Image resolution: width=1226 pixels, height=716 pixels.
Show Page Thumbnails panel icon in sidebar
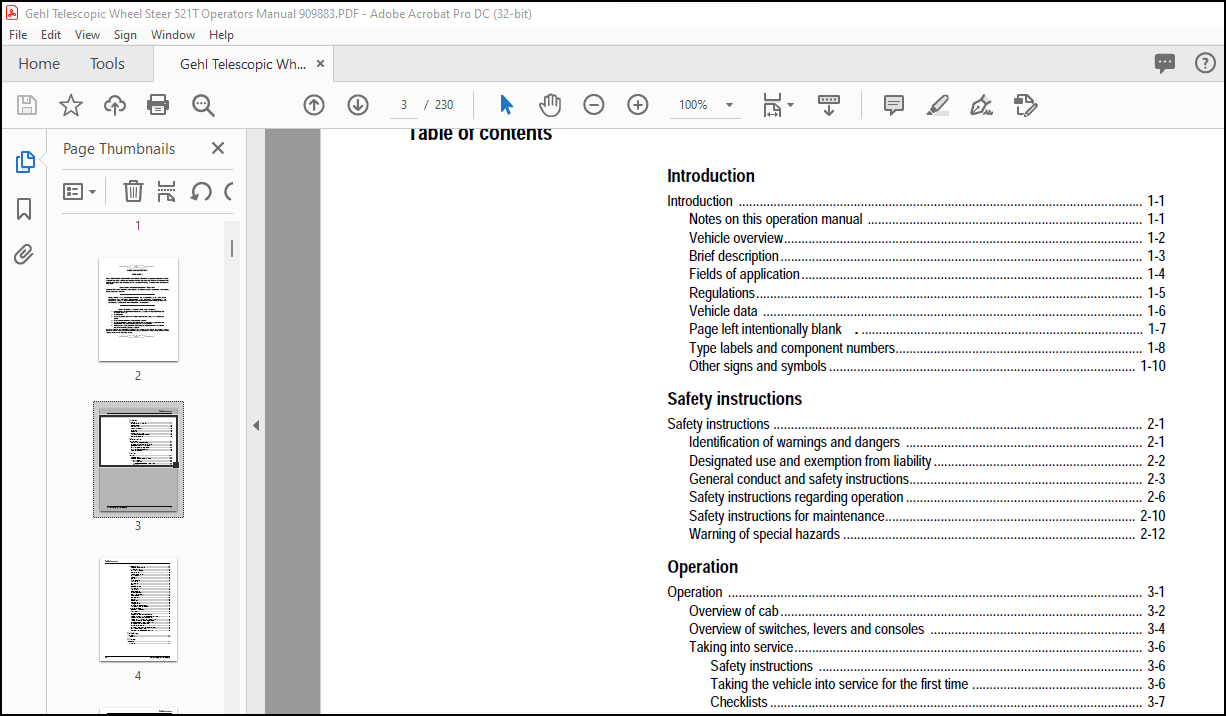[x=25, y=162]
